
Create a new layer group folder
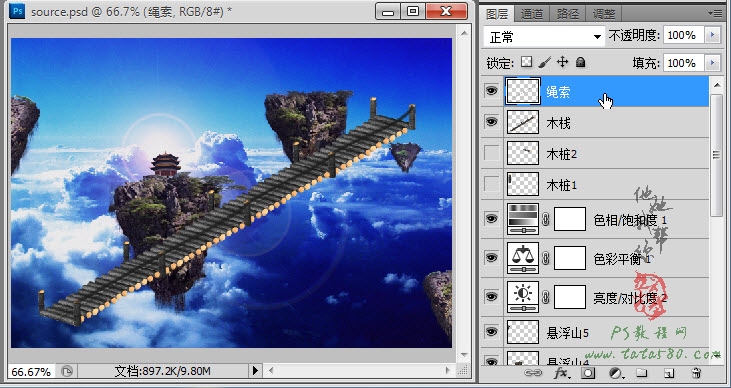(x=642, y=373)
